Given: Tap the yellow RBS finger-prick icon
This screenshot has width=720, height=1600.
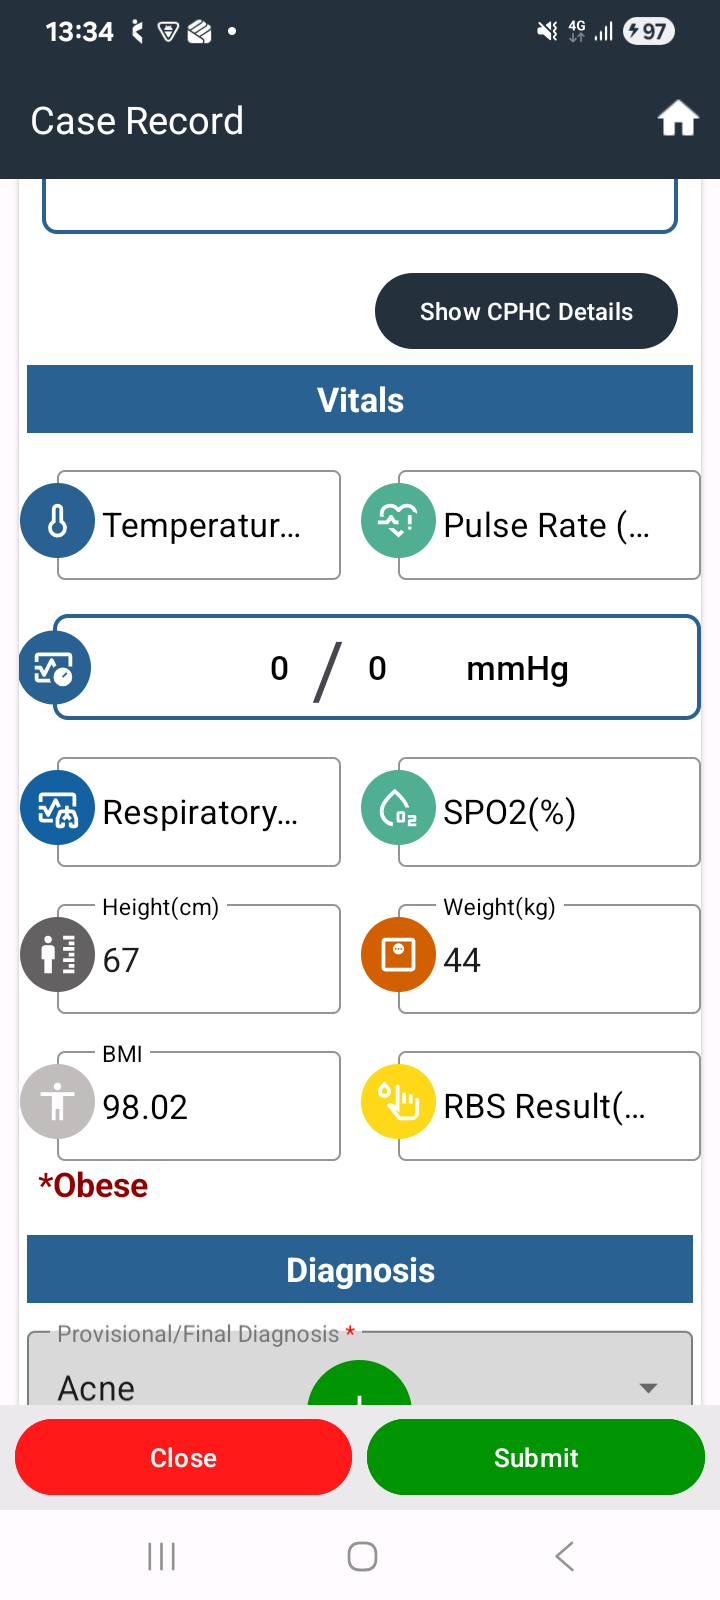Looking at the screenshot, I should [398, 1102].
